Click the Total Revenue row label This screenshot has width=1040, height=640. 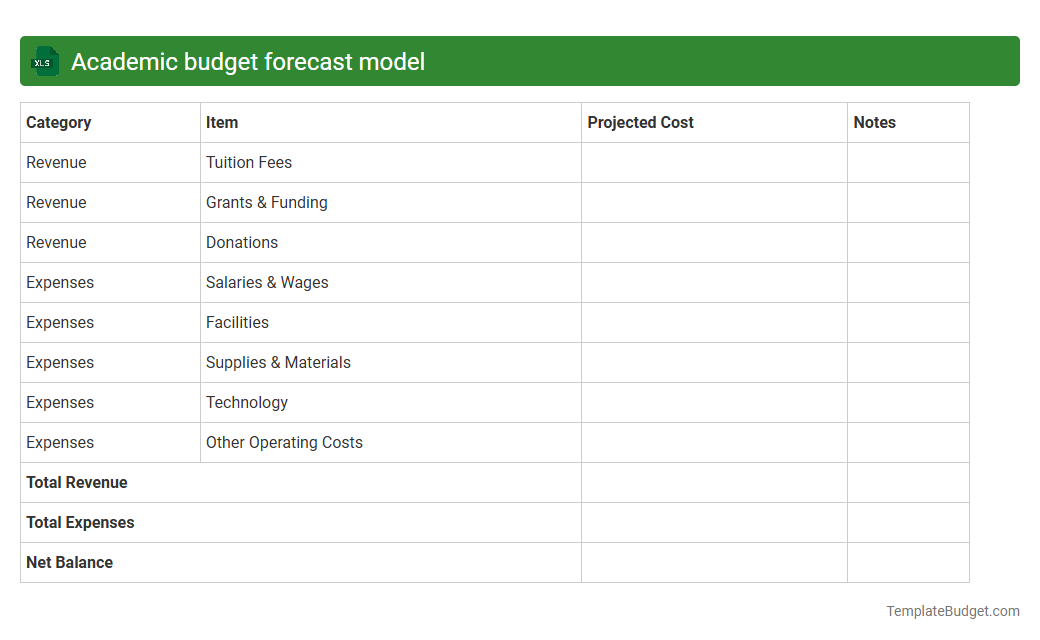(x=76, y=482)
